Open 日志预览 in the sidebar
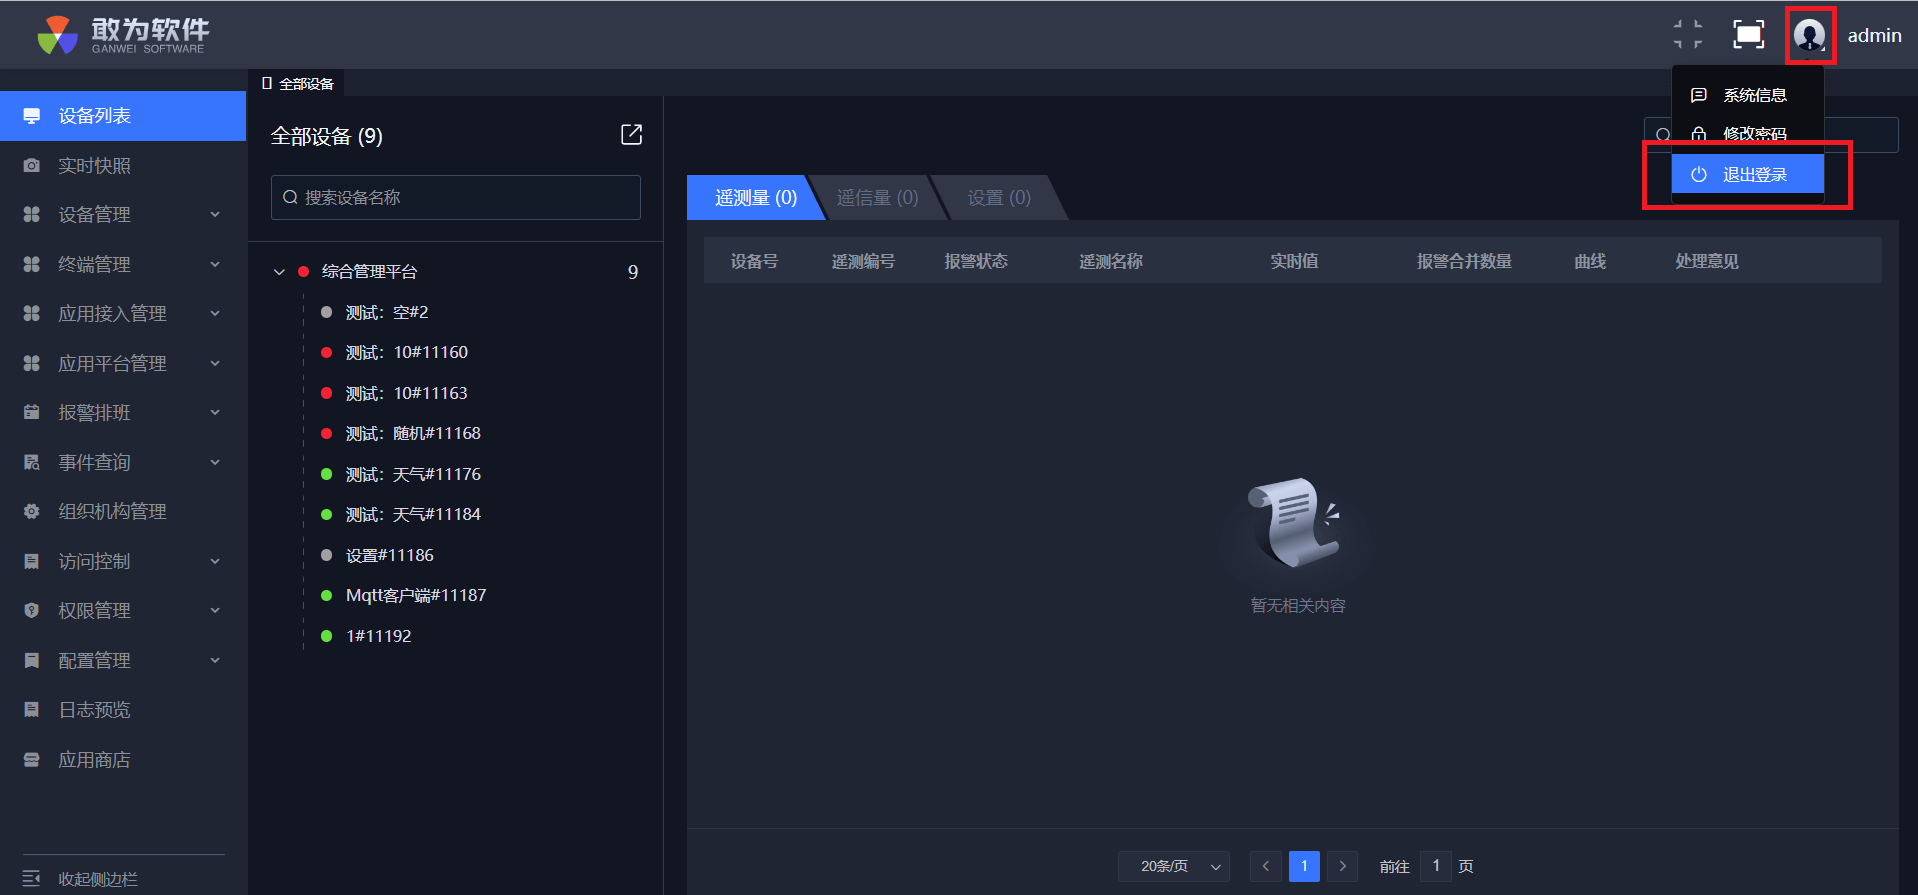The width and height of the screenshot is (1918, 895). tap(94, 710)
